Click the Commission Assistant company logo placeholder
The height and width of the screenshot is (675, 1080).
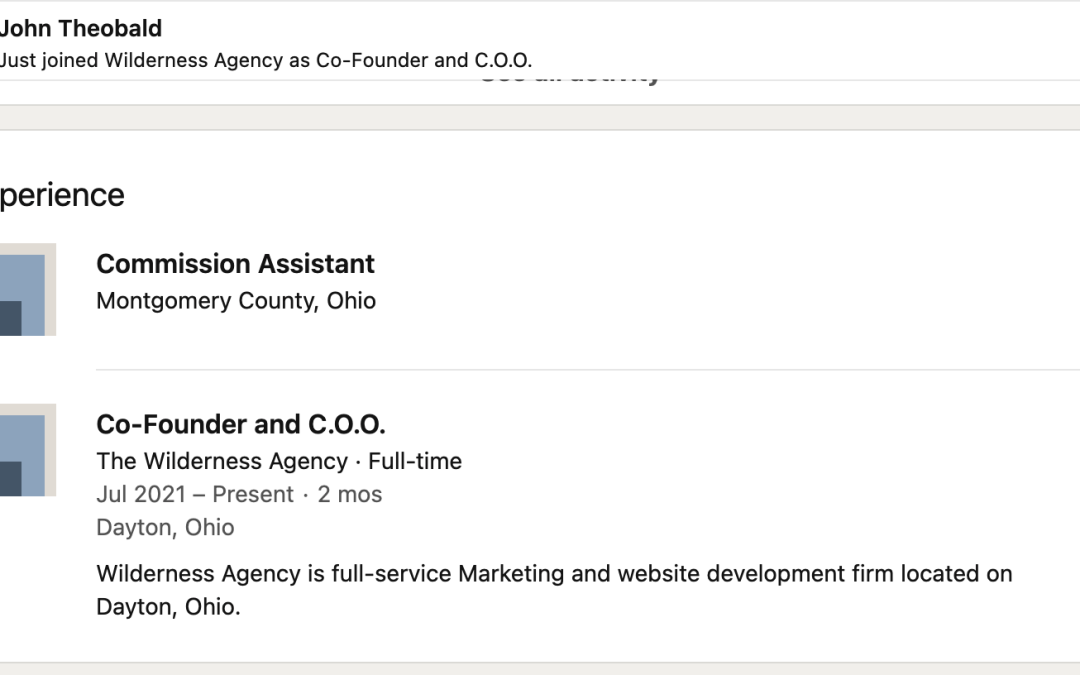click(27, 290)
